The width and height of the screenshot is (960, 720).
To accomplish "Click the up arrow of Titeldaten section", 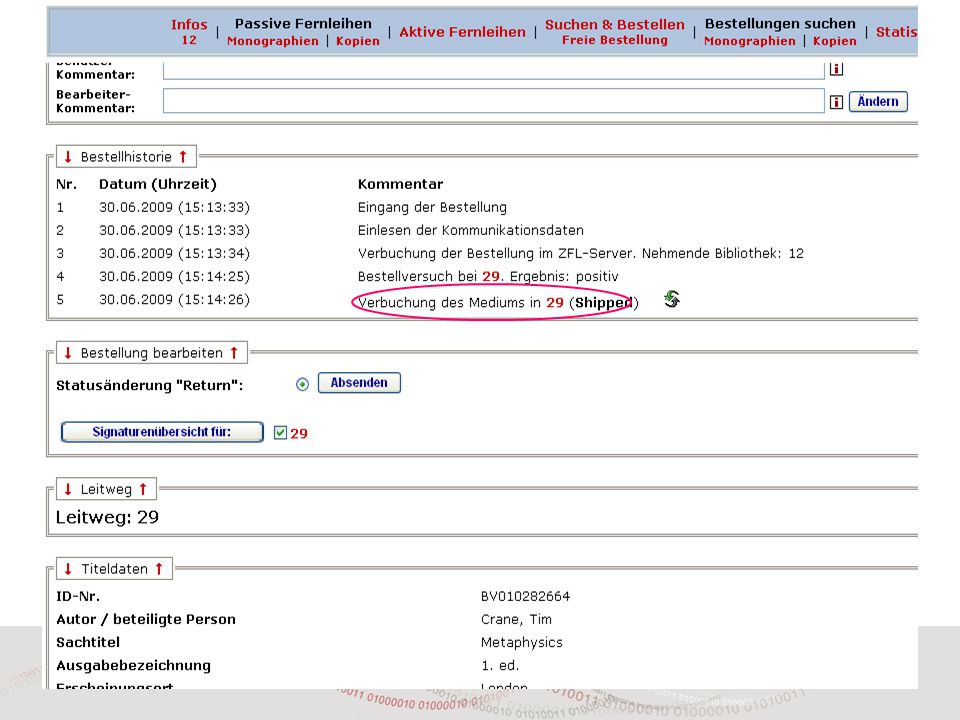I will tap(159, 569).
